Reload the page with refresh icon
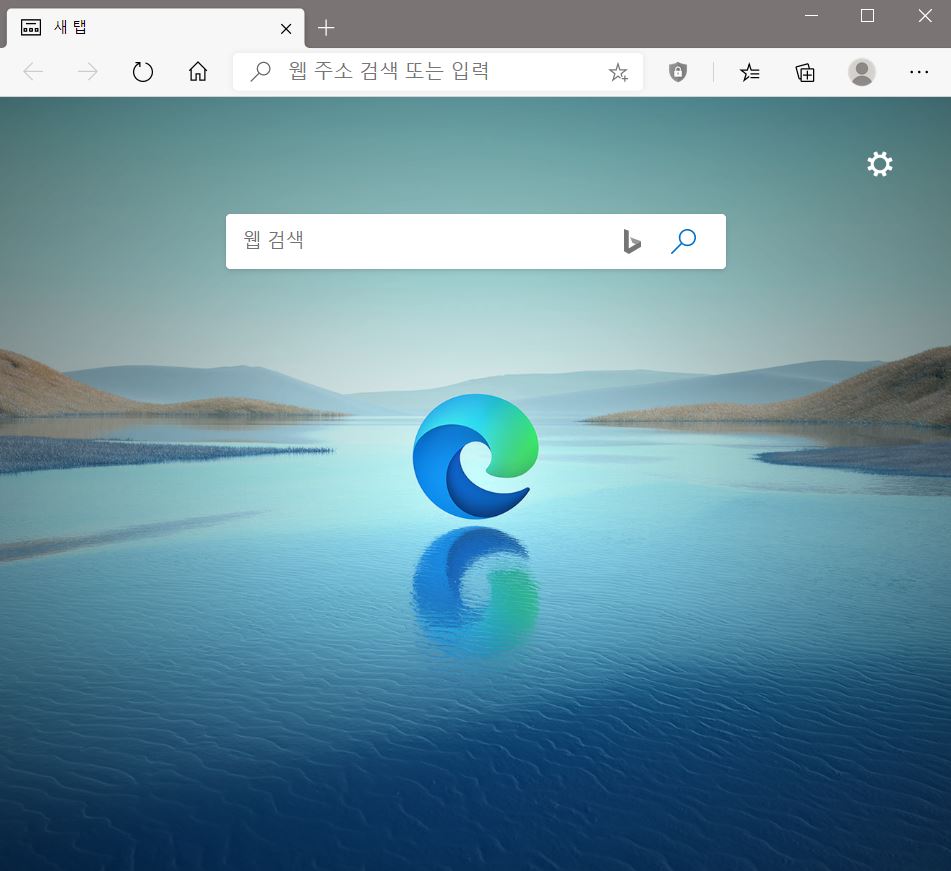This screenshot has width=951, height=871. (x=143, y=72)
